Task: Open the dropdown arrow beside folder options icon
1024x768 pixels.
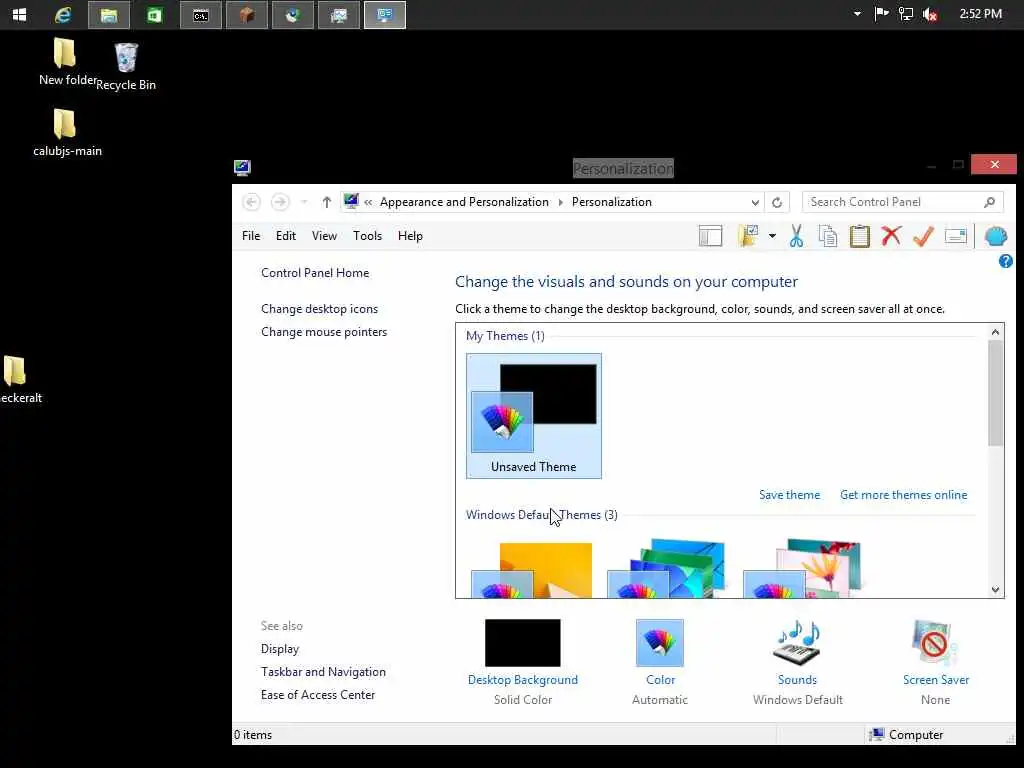Action: [x=772, y=236]
